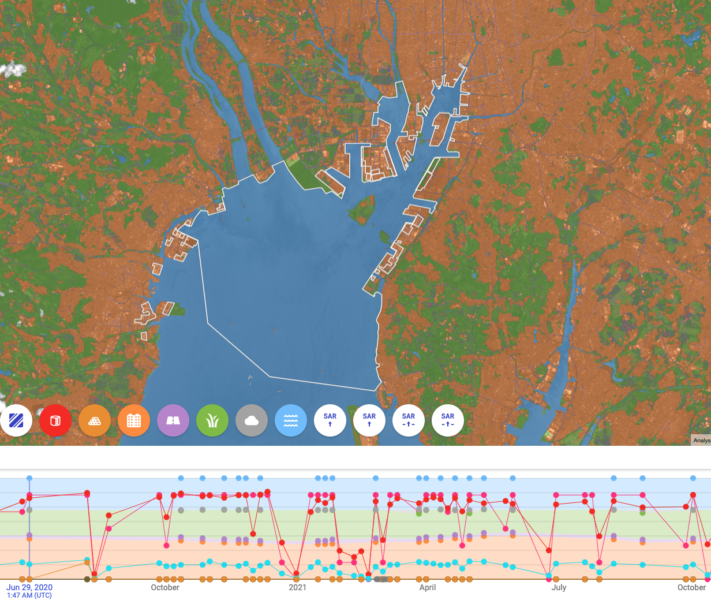This screenshot has width=711, height=600.
Task: Select the orange building grid icon
Action: click(134, 421)
